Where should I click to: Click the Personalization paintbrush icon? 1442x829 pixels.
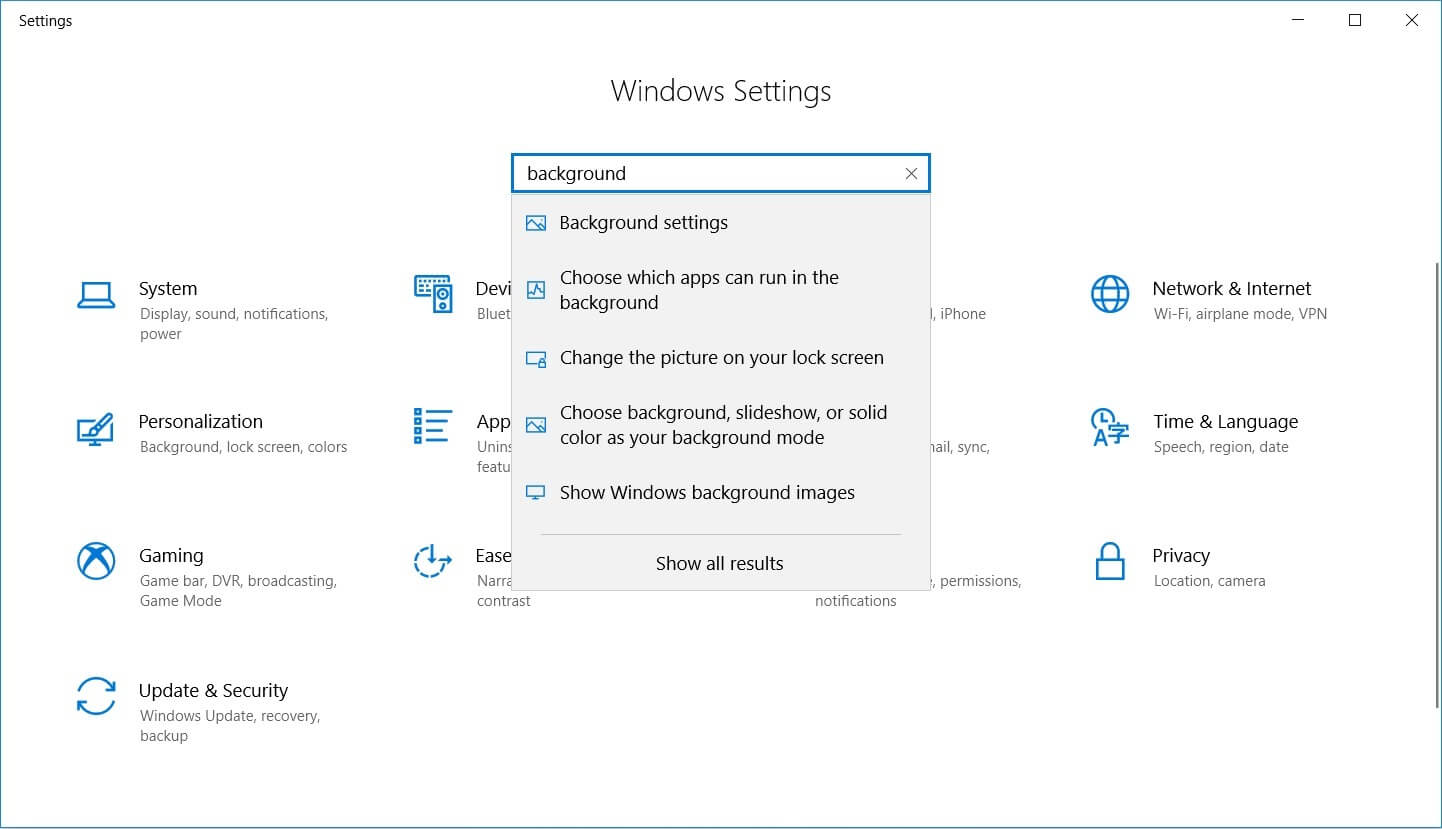(x=96, y=428)
